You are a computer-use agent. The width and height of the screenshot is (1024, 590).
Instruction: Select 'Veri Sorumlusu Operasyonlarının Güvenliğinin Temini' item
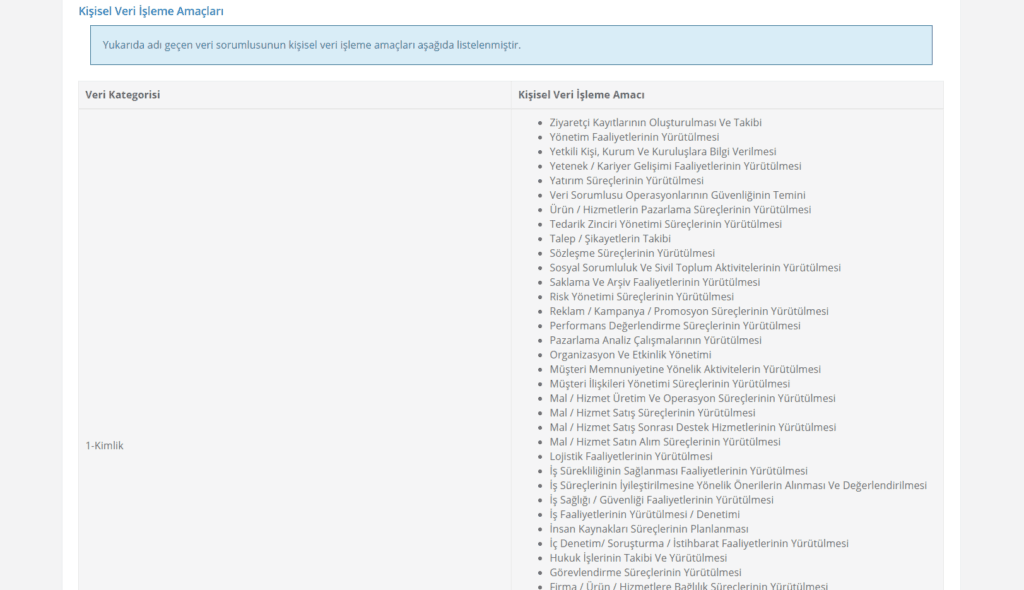[x=677, y=195]
